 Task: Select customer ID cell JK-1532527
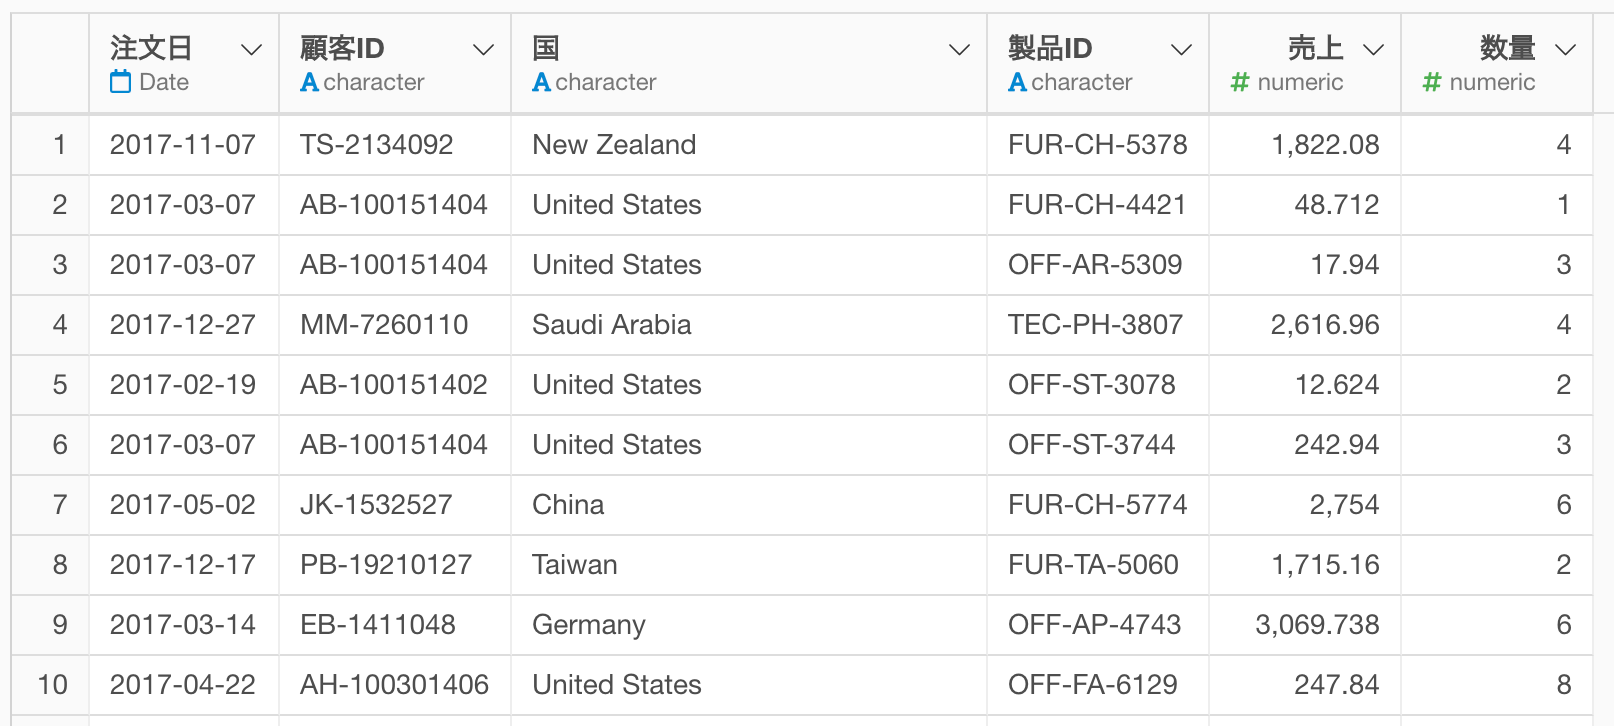[x=376, y=505]
